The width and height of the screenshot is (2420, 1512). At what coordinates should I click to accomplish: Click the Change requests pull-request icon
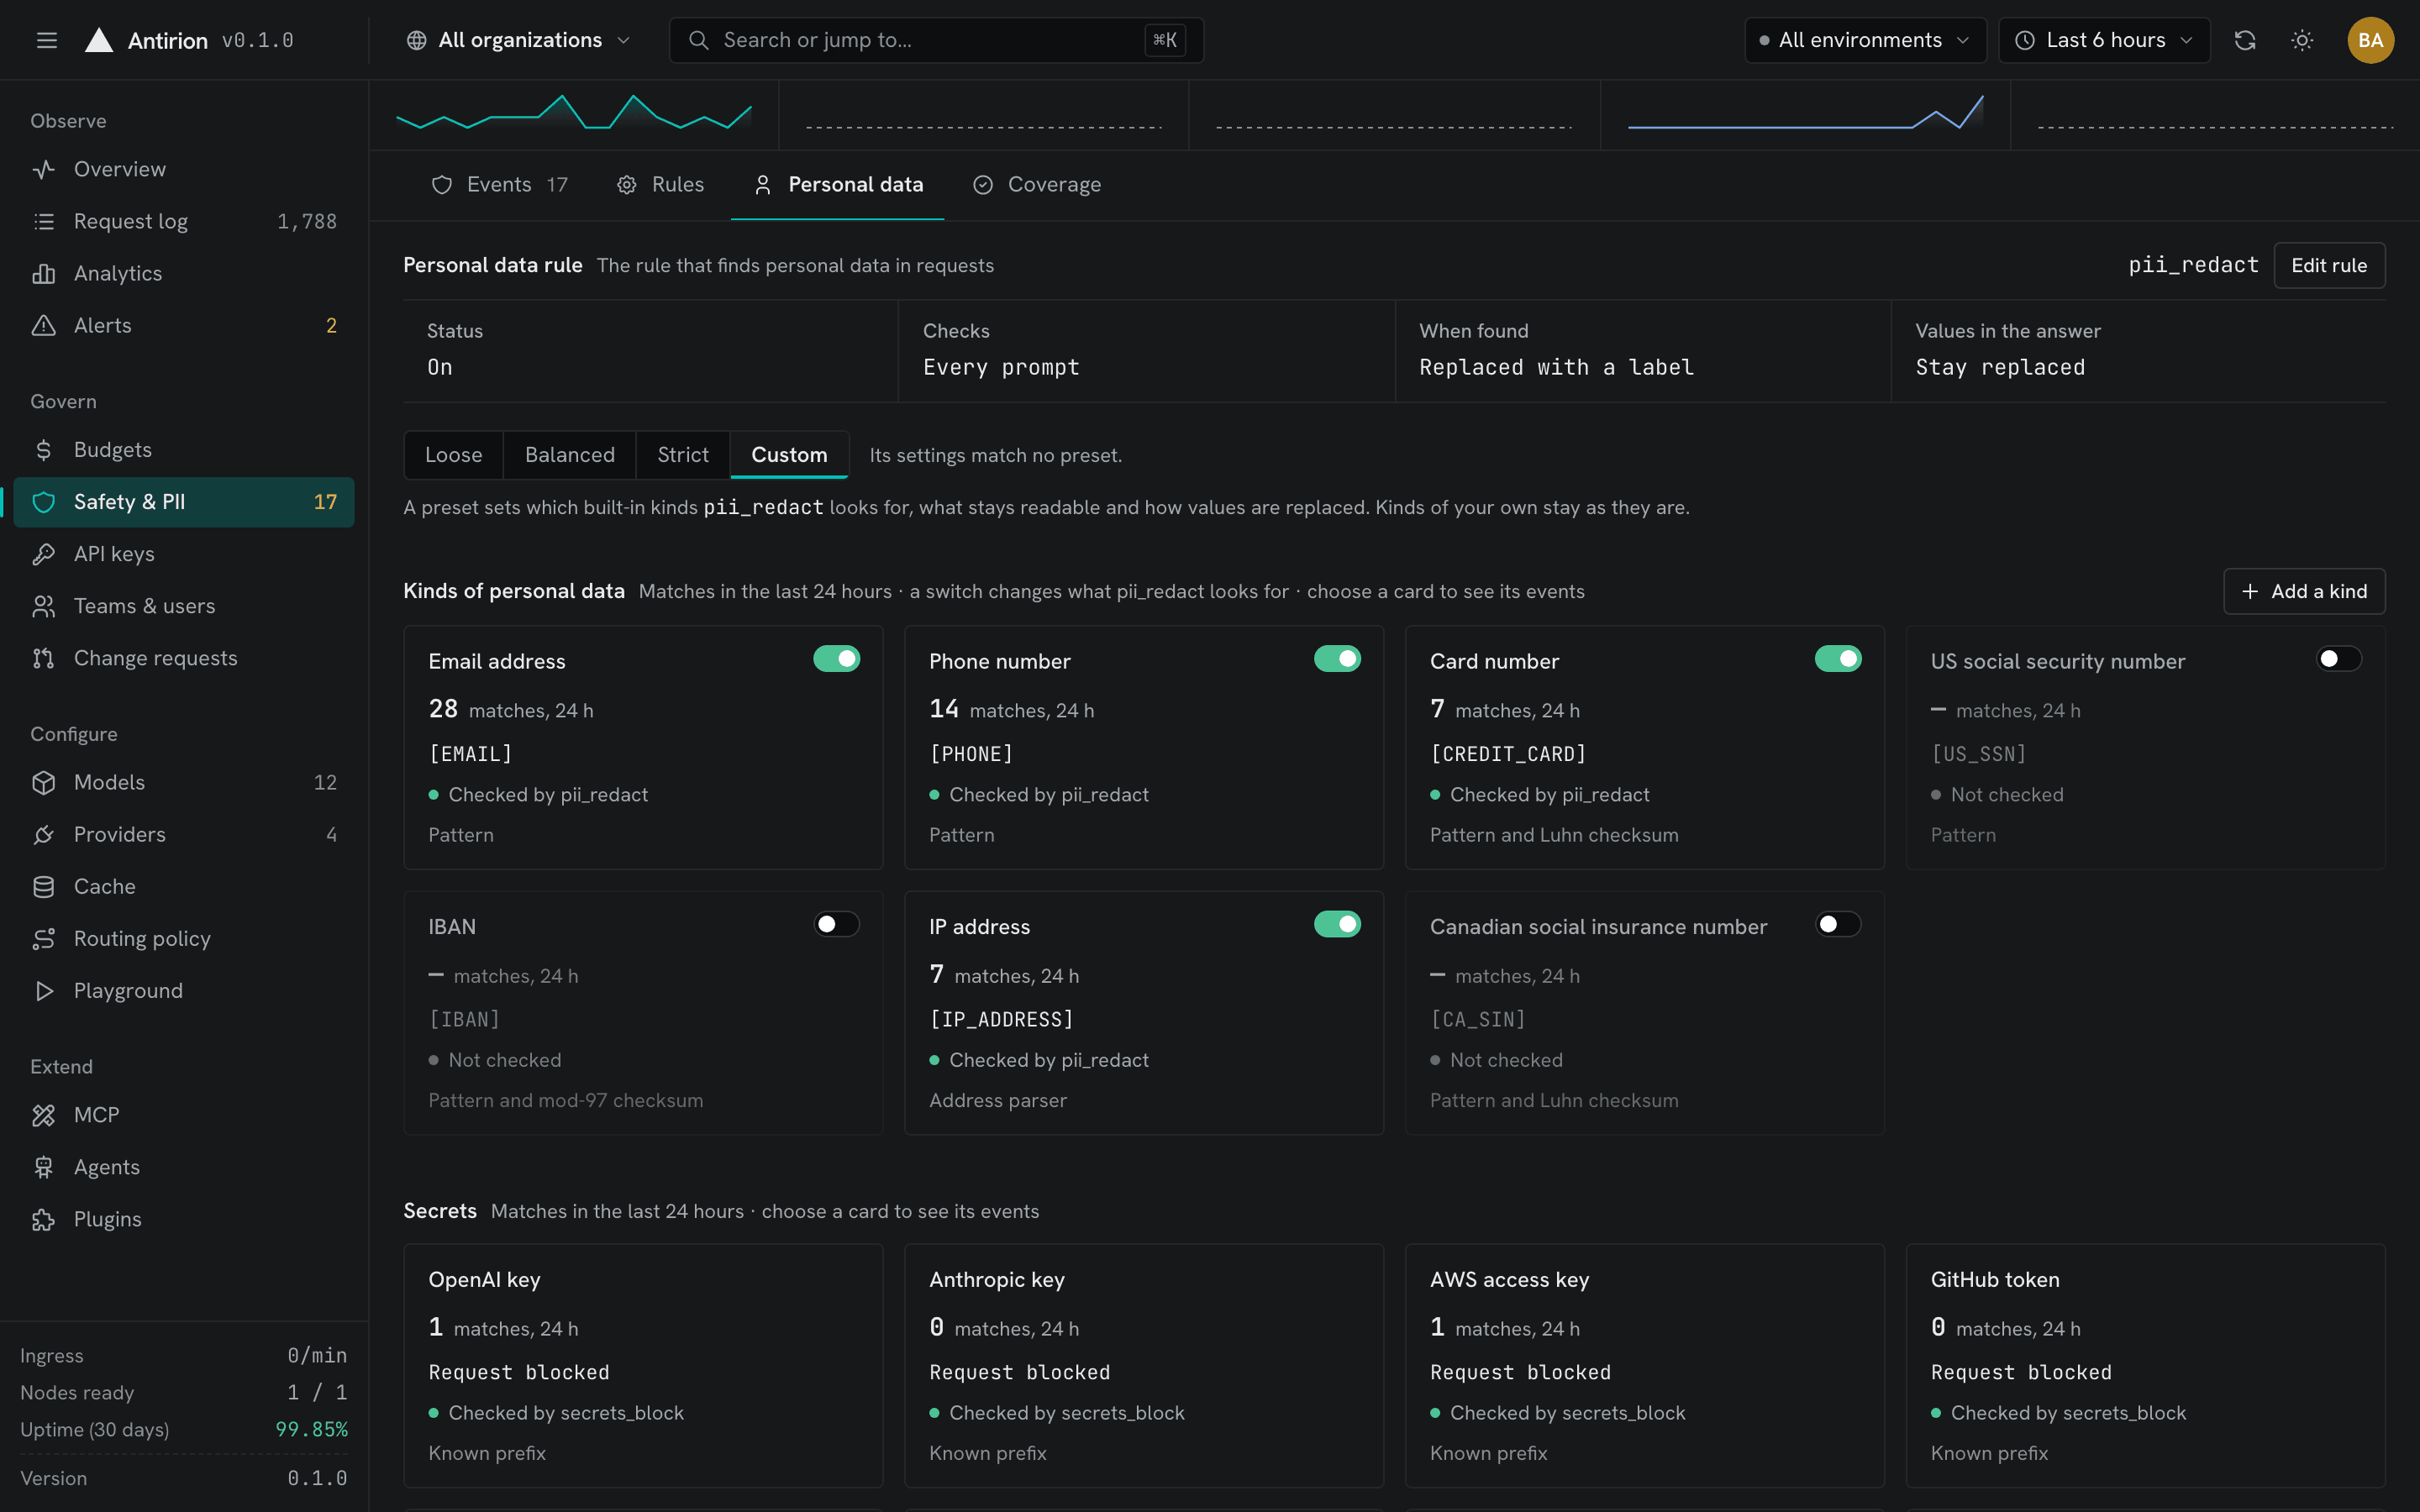pyautogui.click(x=44, y=658)
